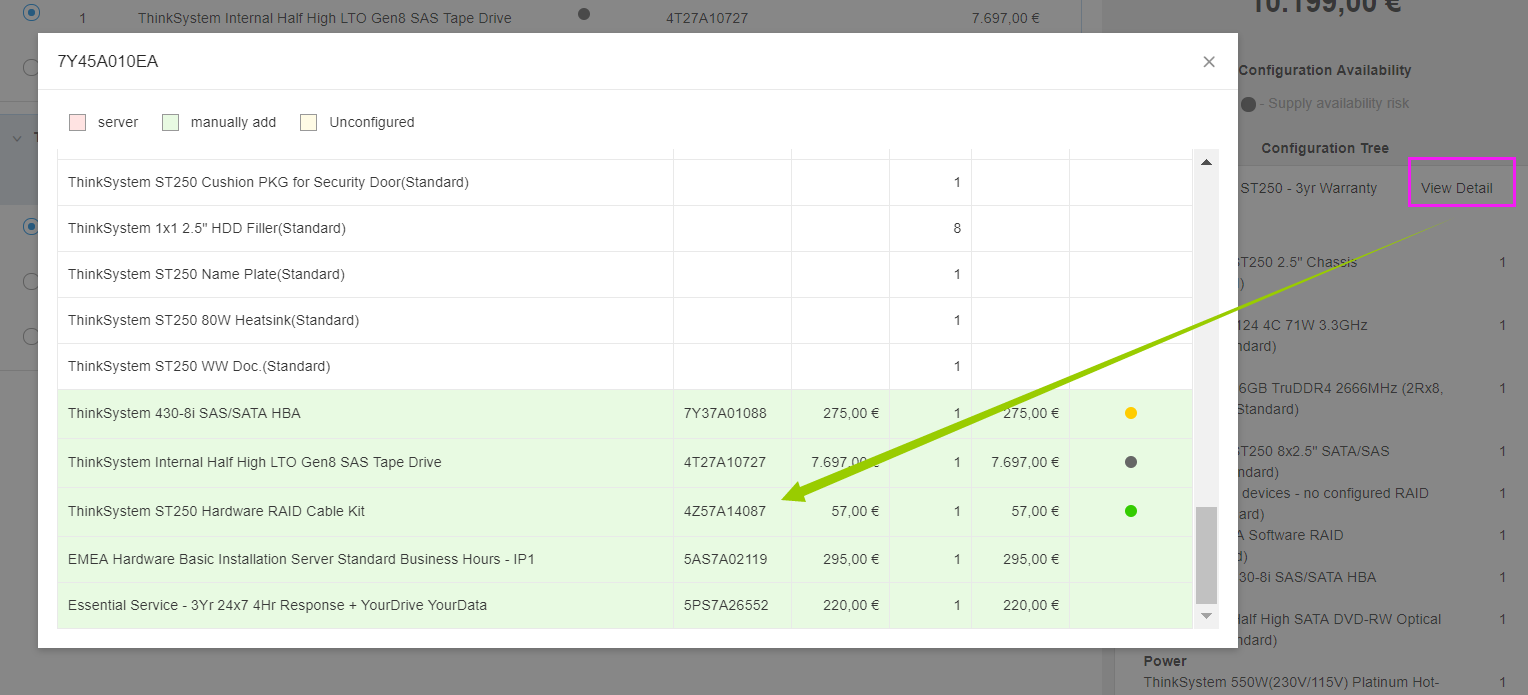This screenshot has width=1528, height=695.
Task: Collapse the section chevron on the background page
Action: (x=17, y=138)
